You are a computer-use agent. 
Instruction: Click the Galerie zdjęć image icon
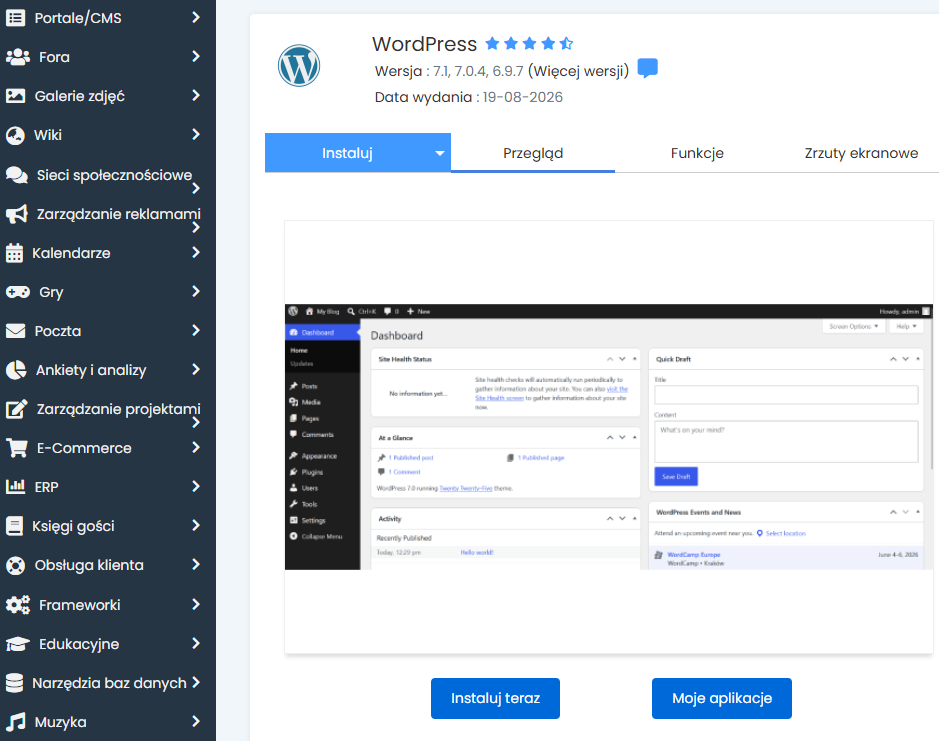pyautogui.click(x=15, y=96)
